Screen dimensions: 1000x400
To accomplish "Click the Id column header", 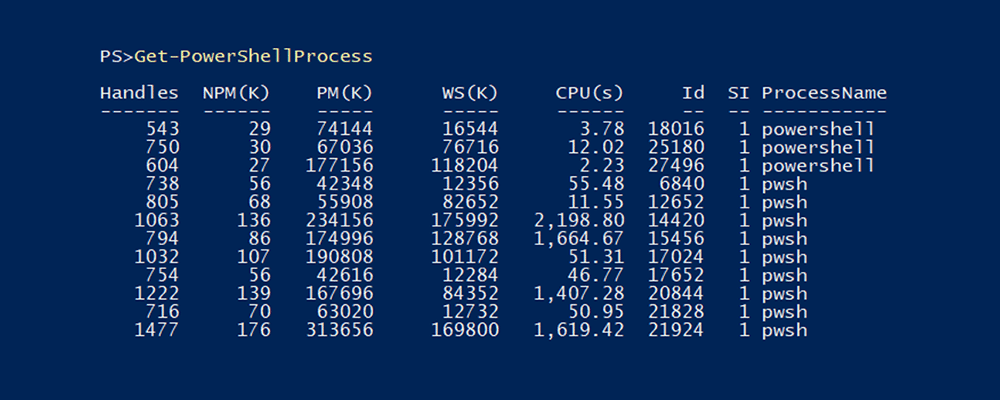I will [x=693, y=93].
